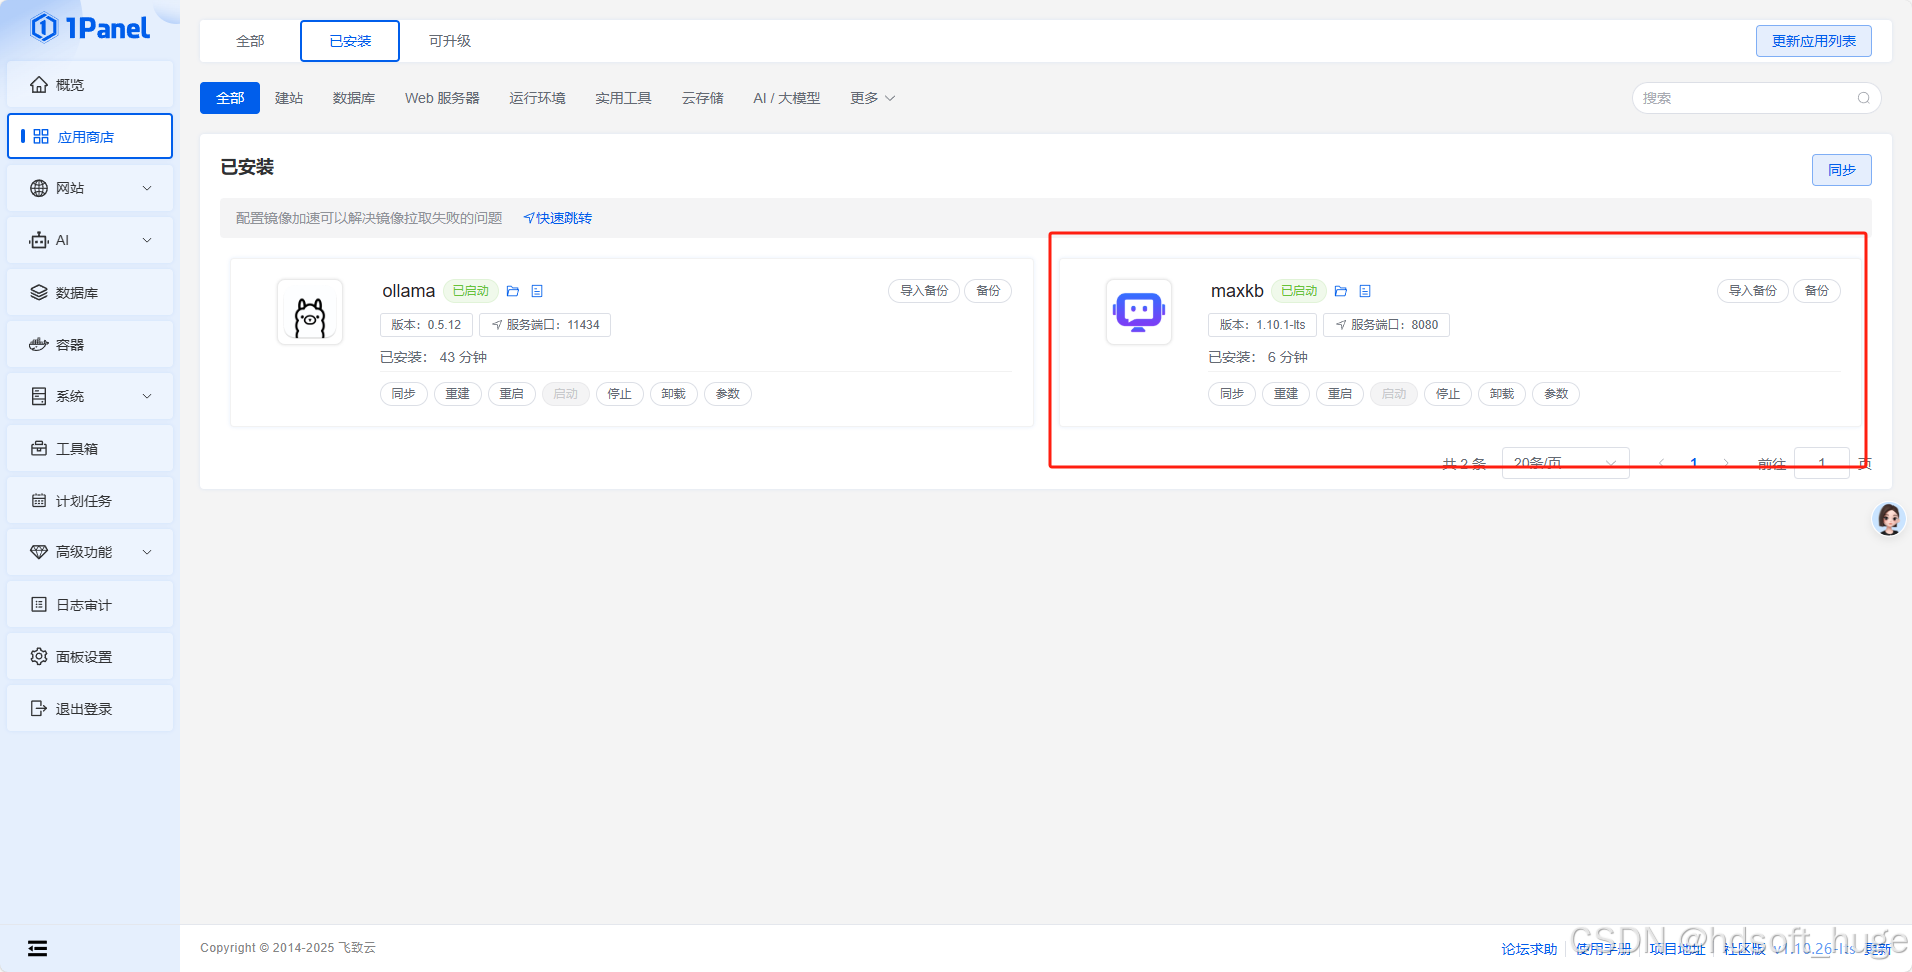Open ollama log document icon
This screenshot has width=1912, height=972.
[537, 291]
